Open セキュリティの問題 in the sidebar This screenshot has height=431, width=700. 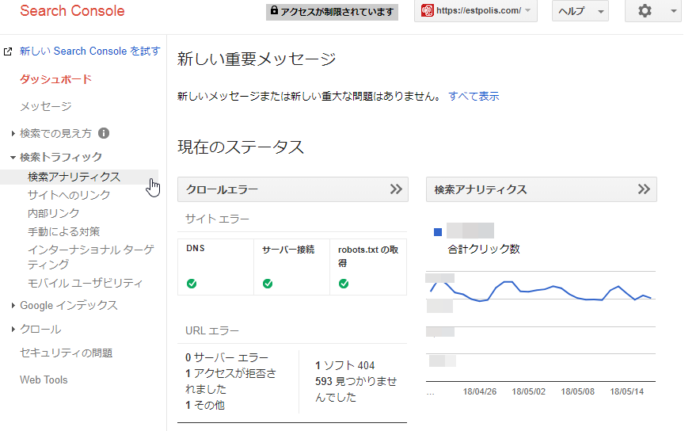pyautogui.click(x=66, y=353)
